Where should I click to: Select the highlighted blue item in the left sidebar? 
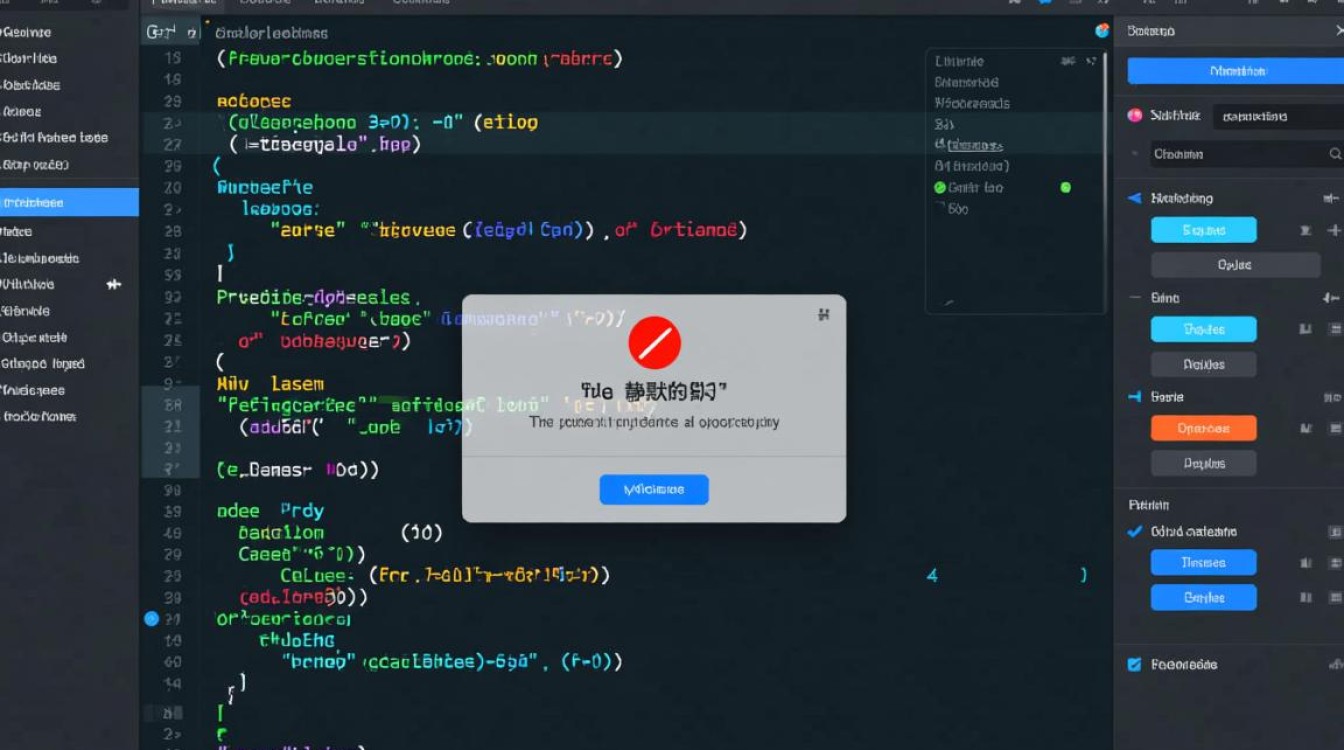click(69, 202)
